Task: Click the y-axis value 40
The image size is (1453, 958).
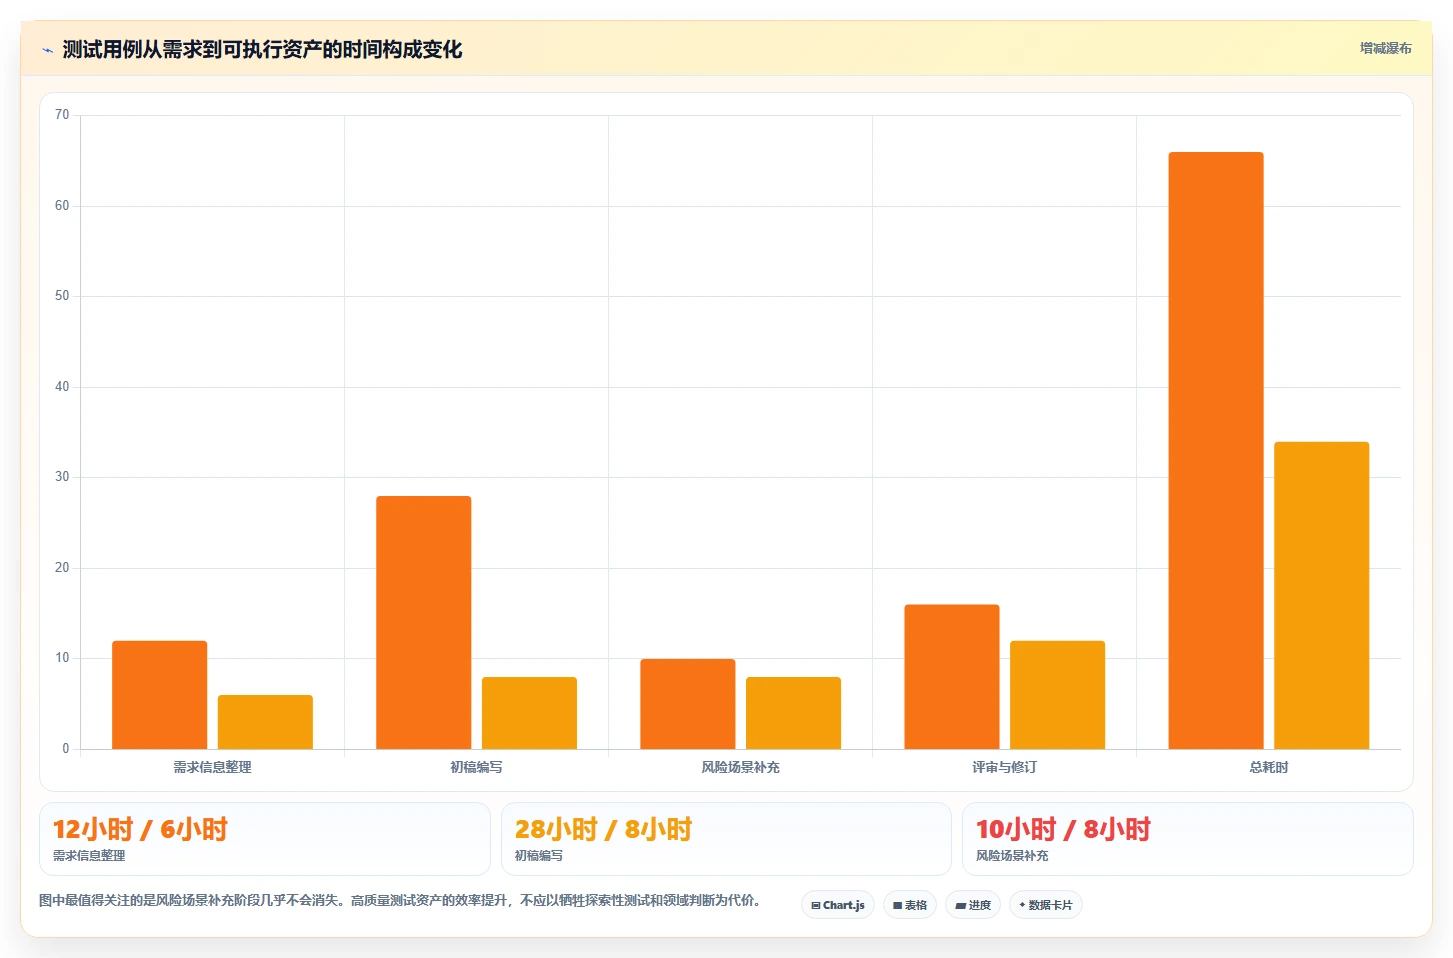Action: point(62,387)
